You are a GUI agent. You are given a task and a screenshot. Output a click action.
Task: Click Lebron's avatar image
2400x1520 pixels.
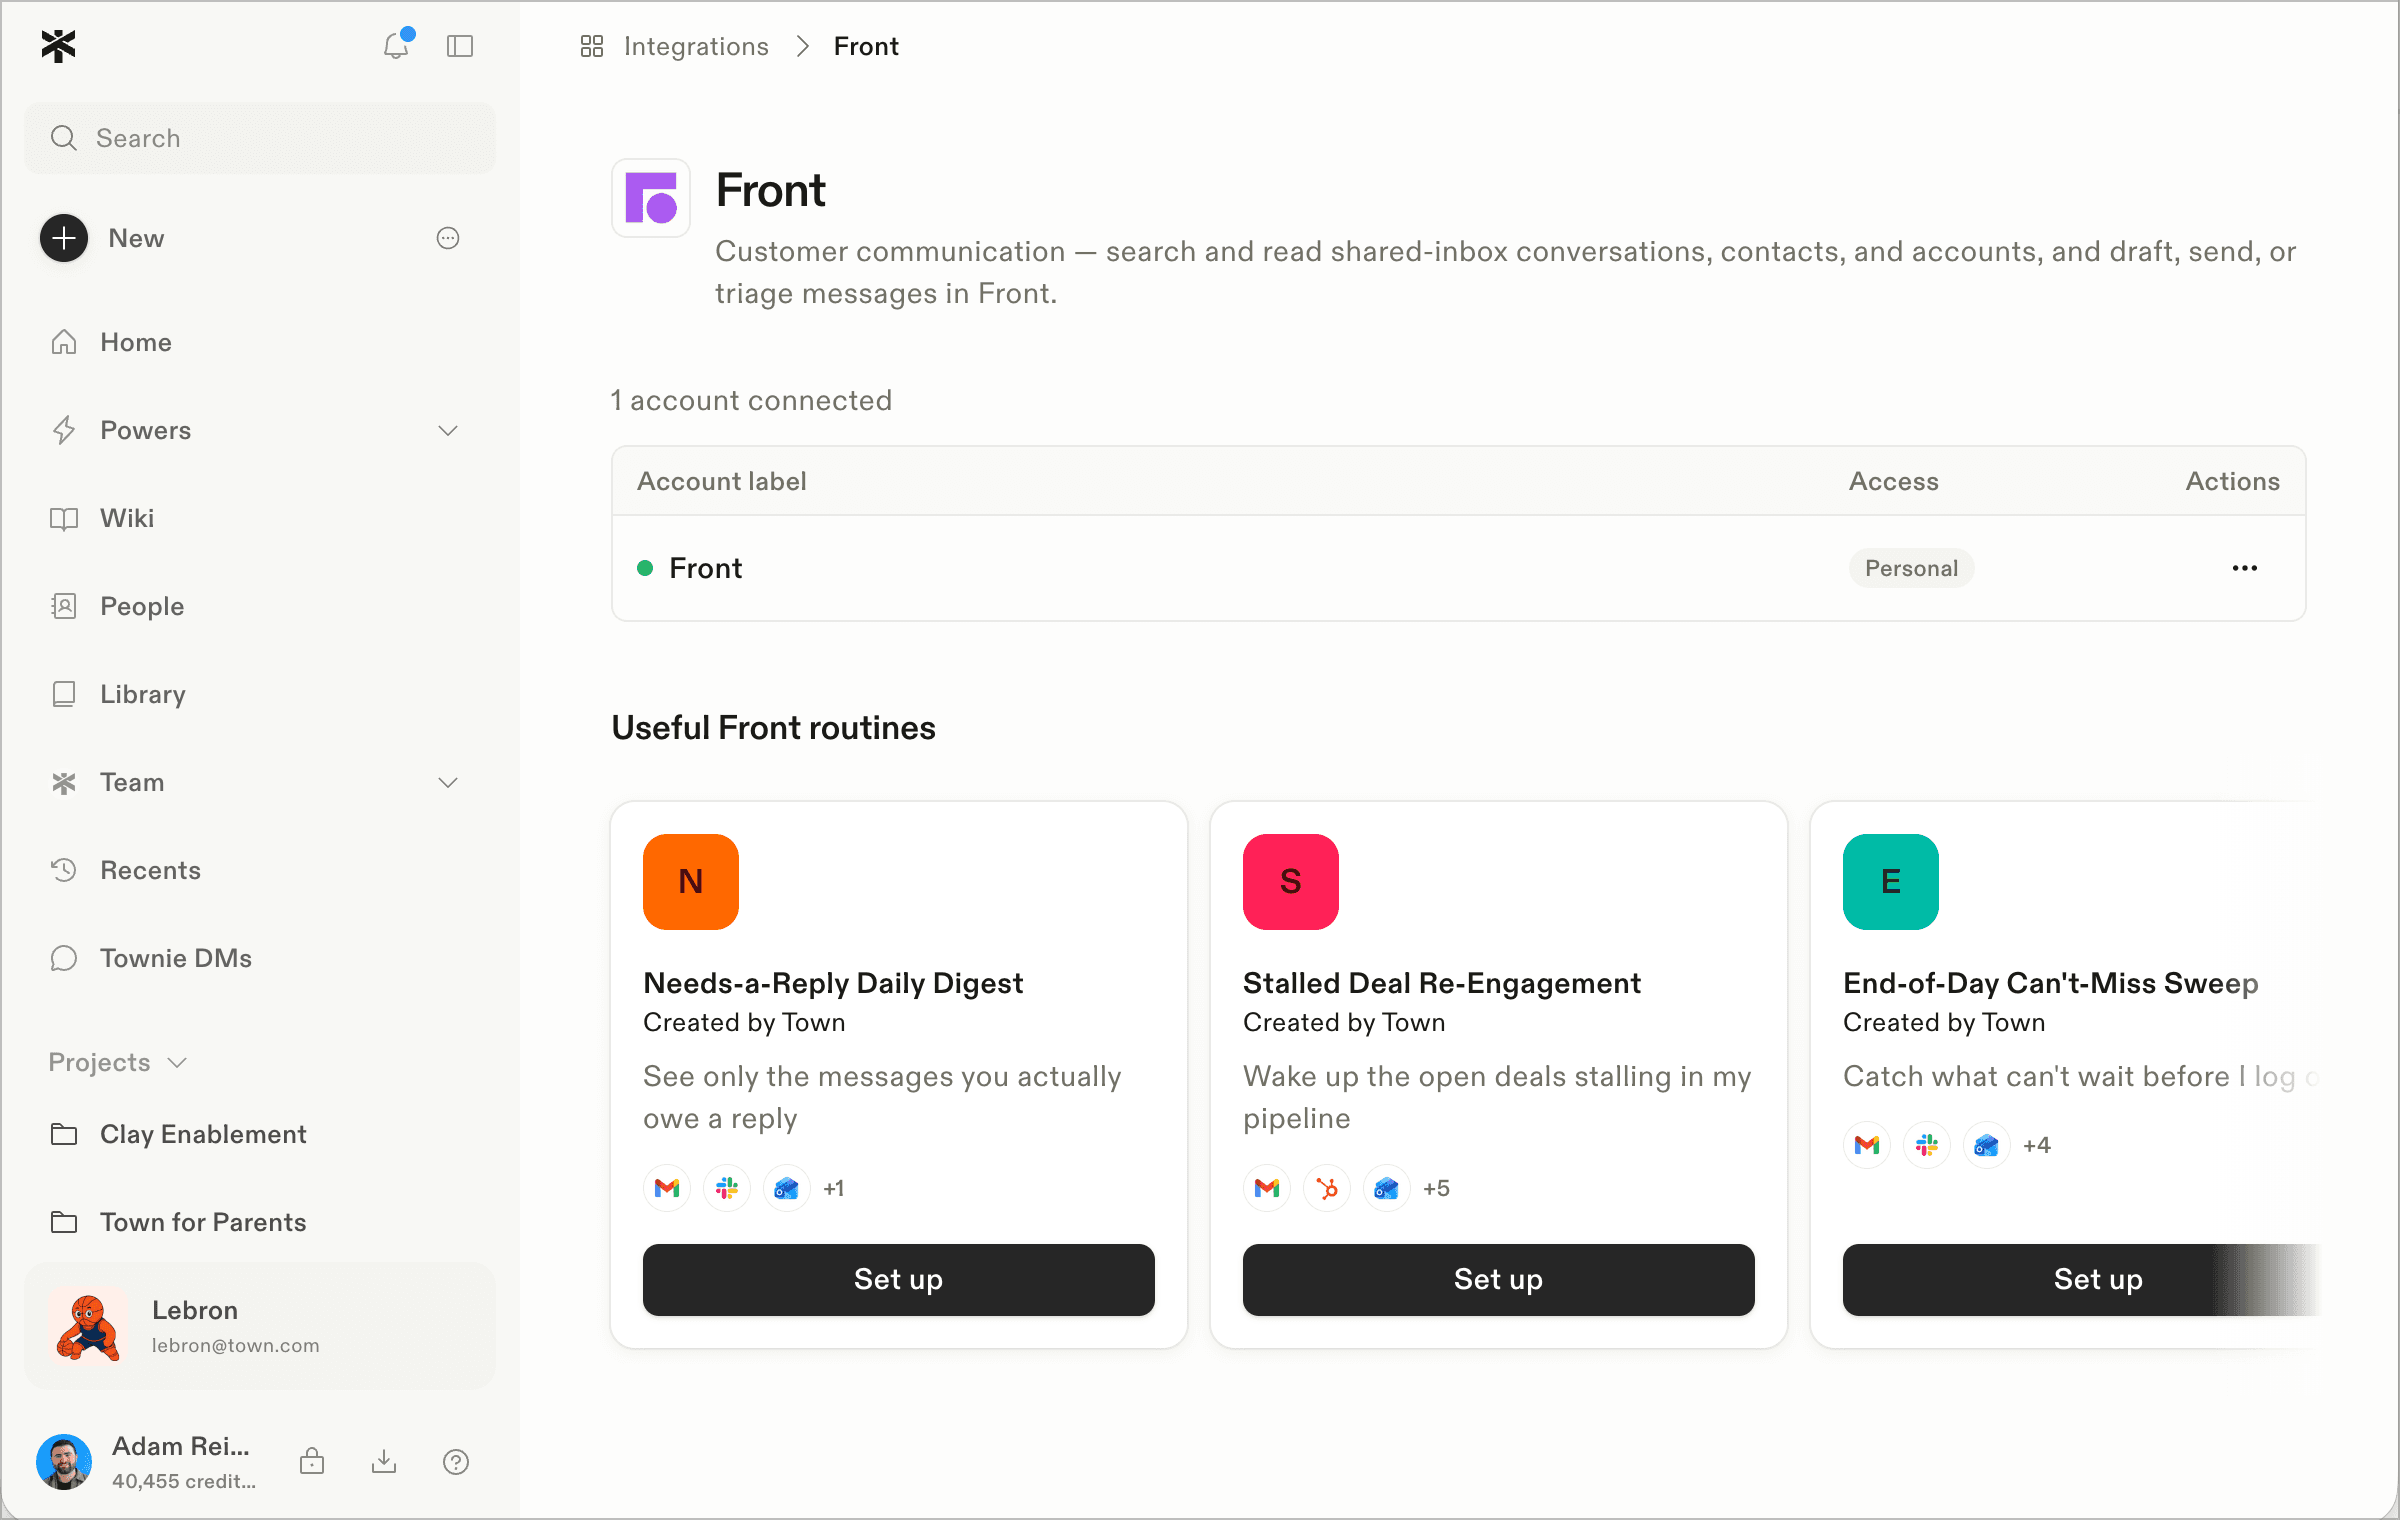point(89,1326)
